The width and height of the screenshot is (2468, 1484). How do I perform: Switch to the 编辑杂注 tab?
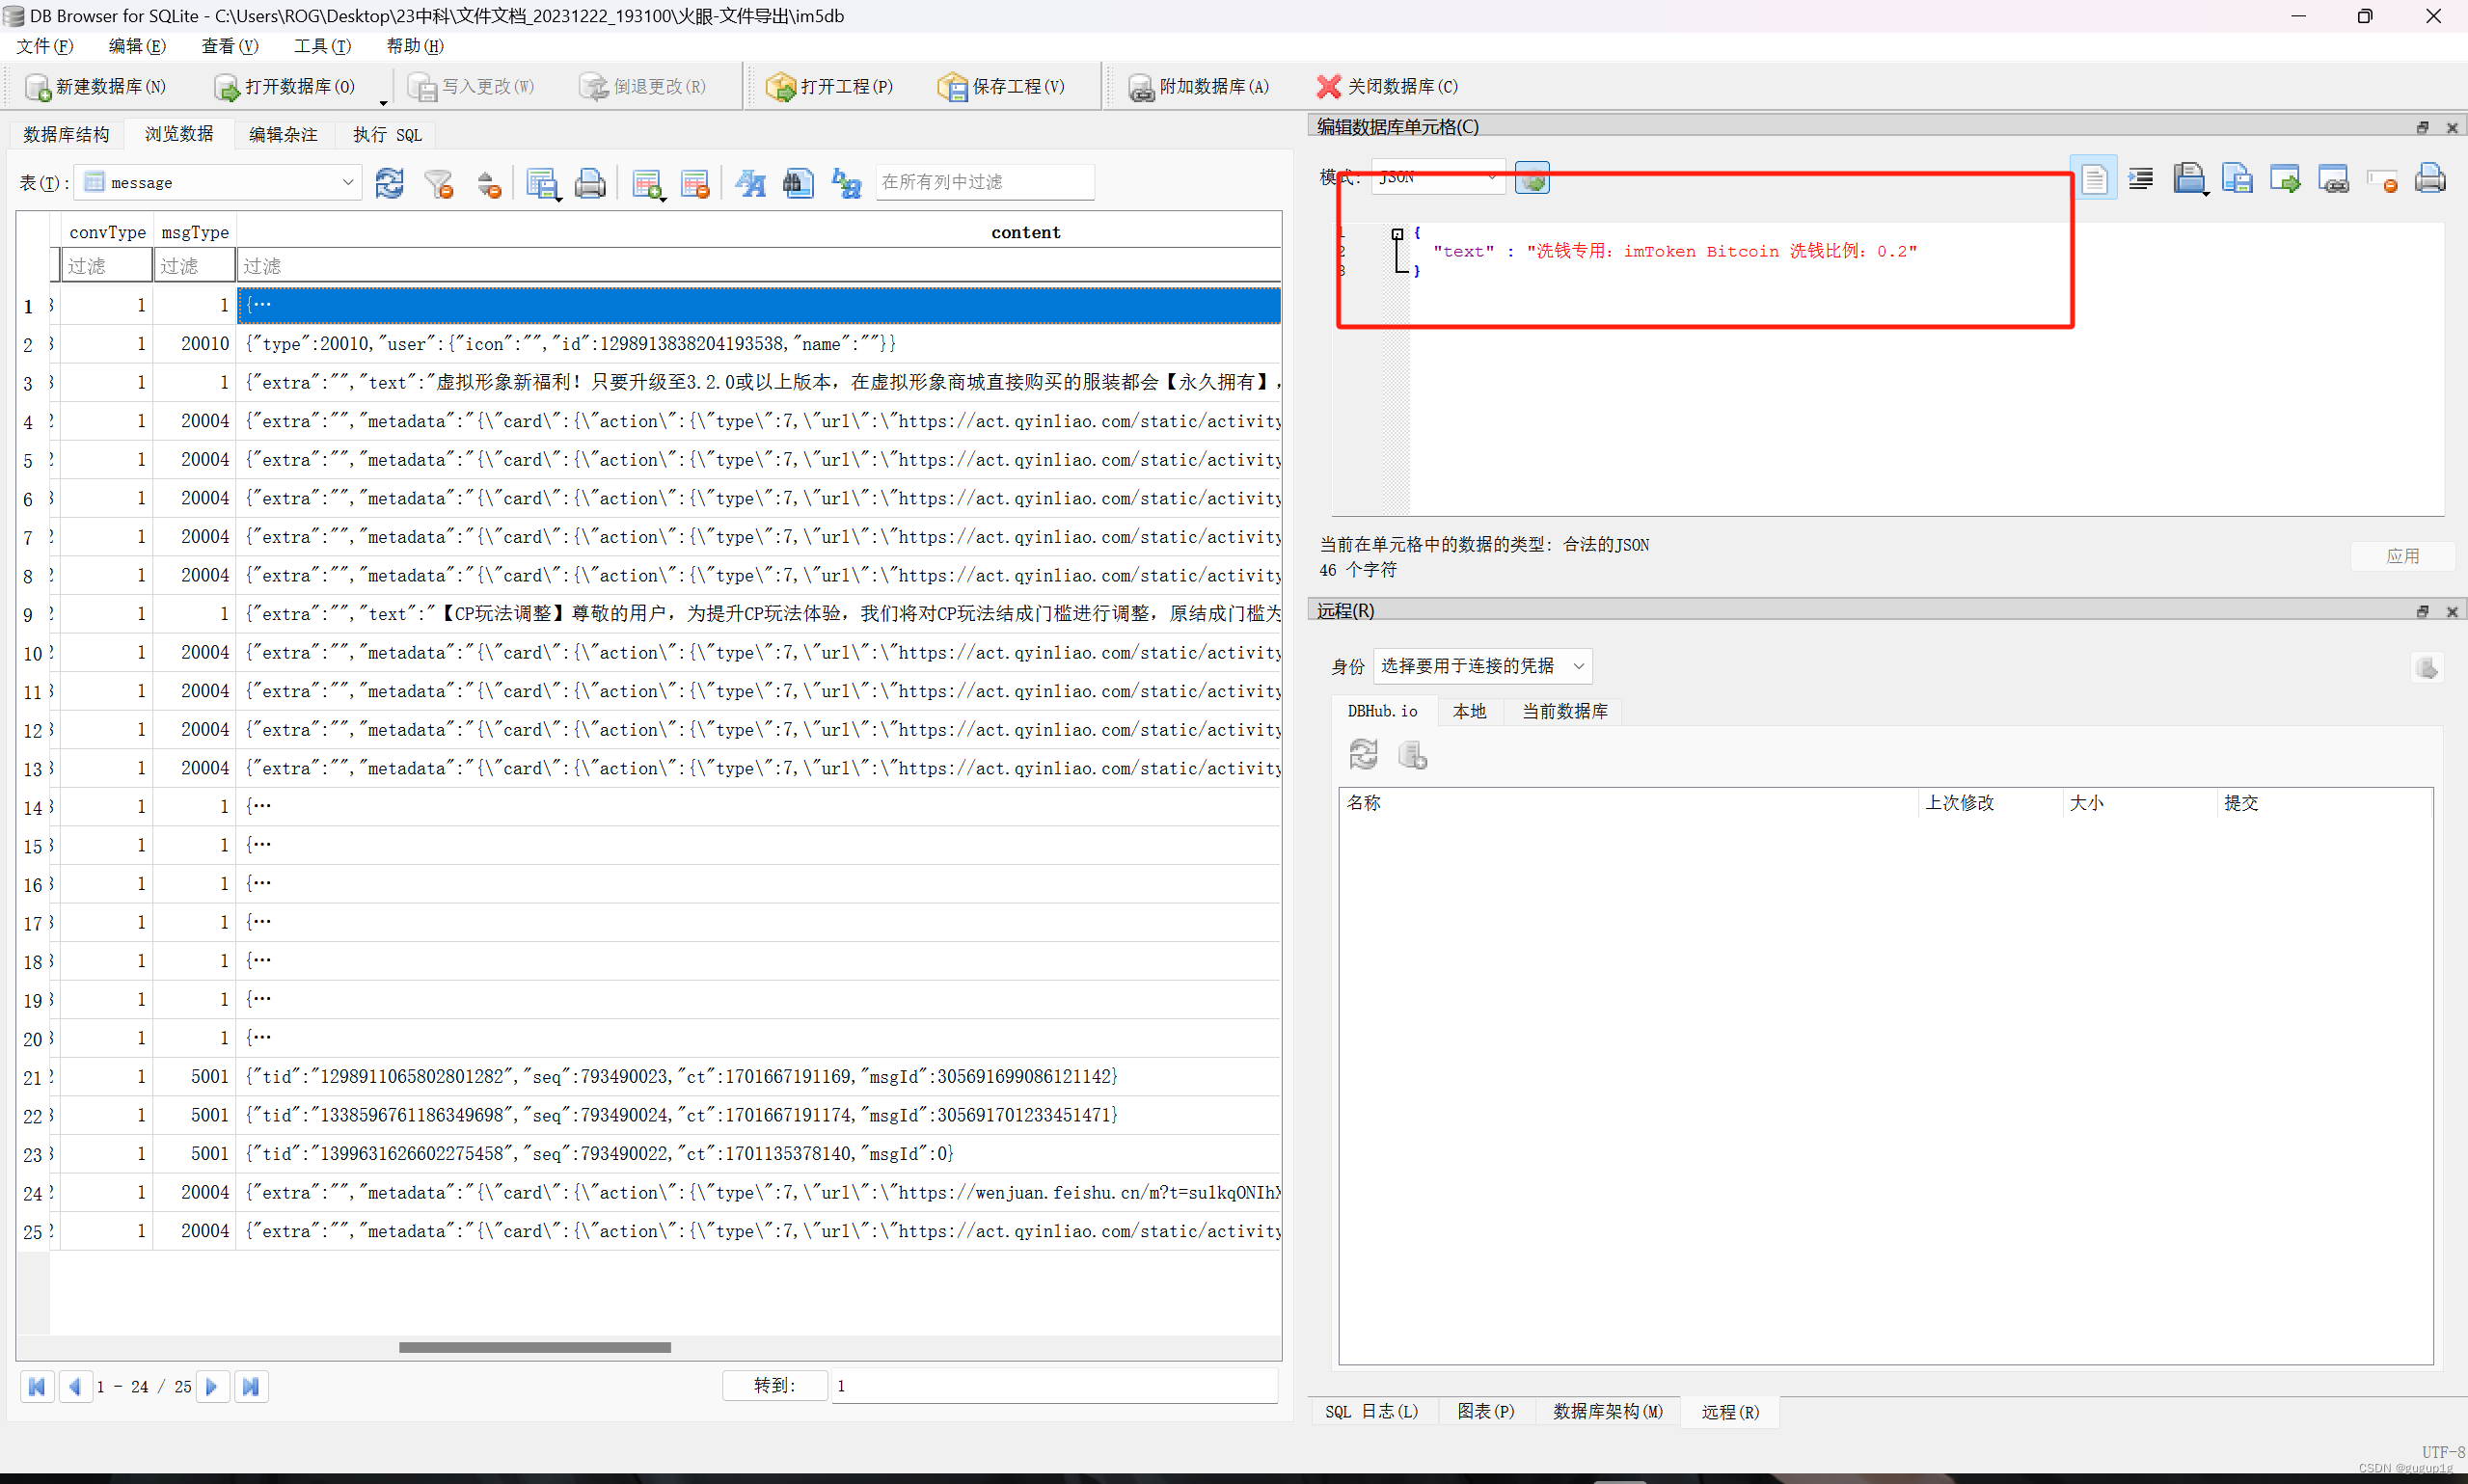[283, 134]
